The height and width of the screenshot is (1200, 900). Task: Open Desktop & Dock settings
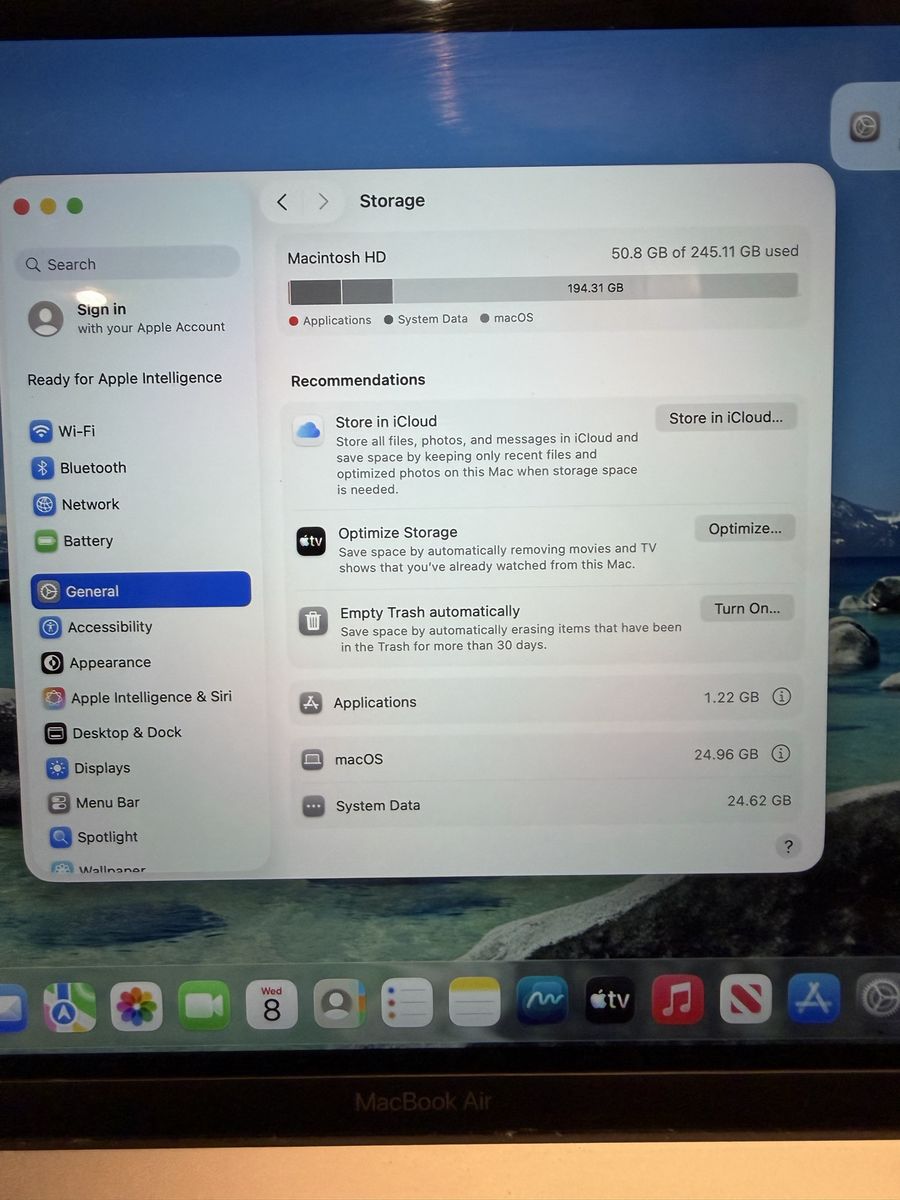click(x=126, y=733)
